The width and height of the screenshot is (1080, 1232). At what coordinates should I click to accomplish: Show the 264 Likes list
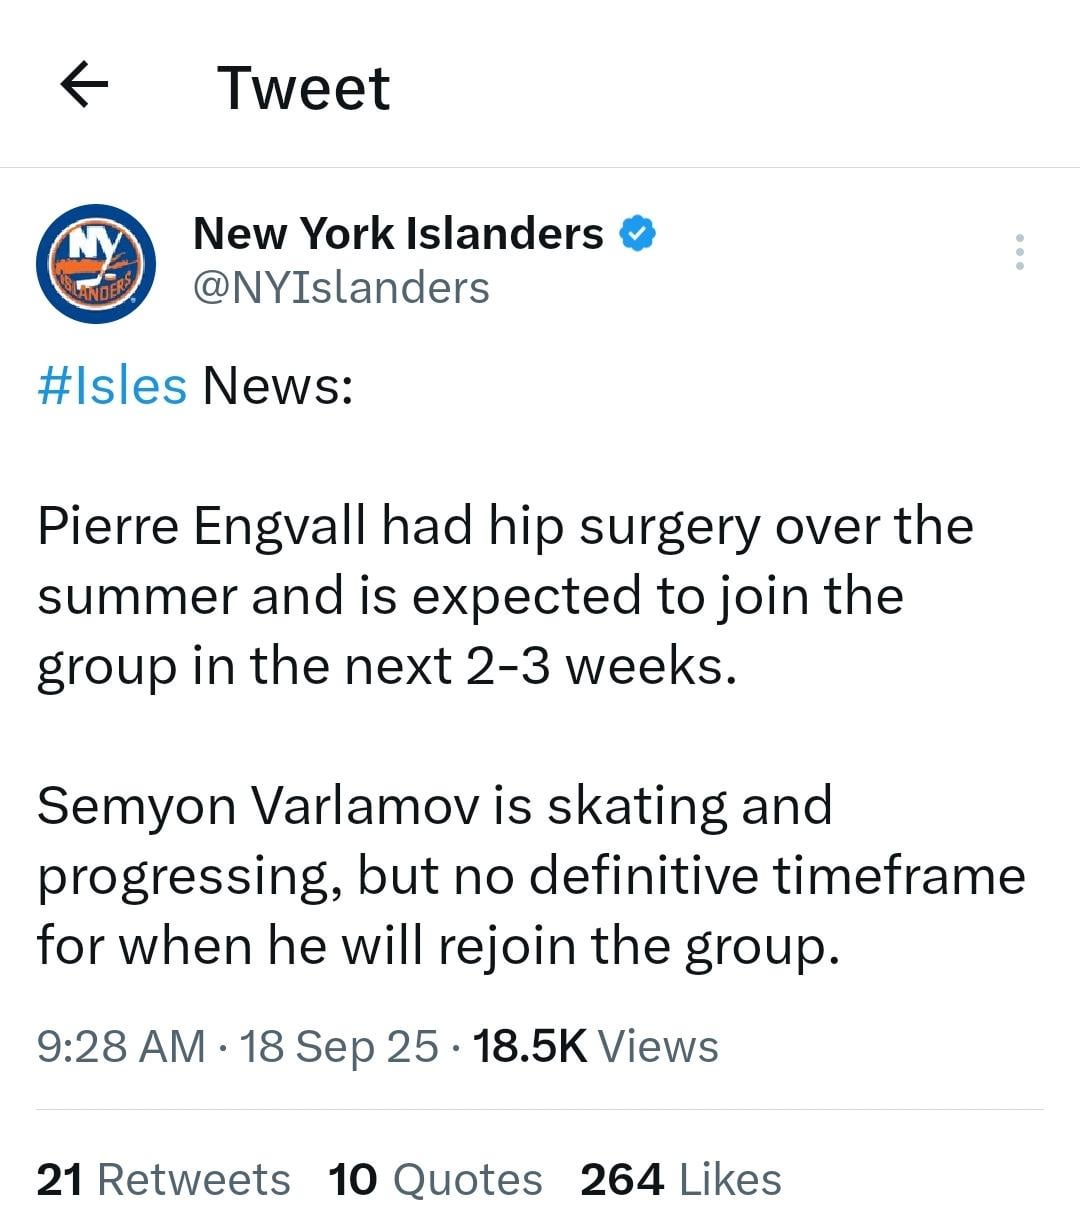pos(680,1179)
